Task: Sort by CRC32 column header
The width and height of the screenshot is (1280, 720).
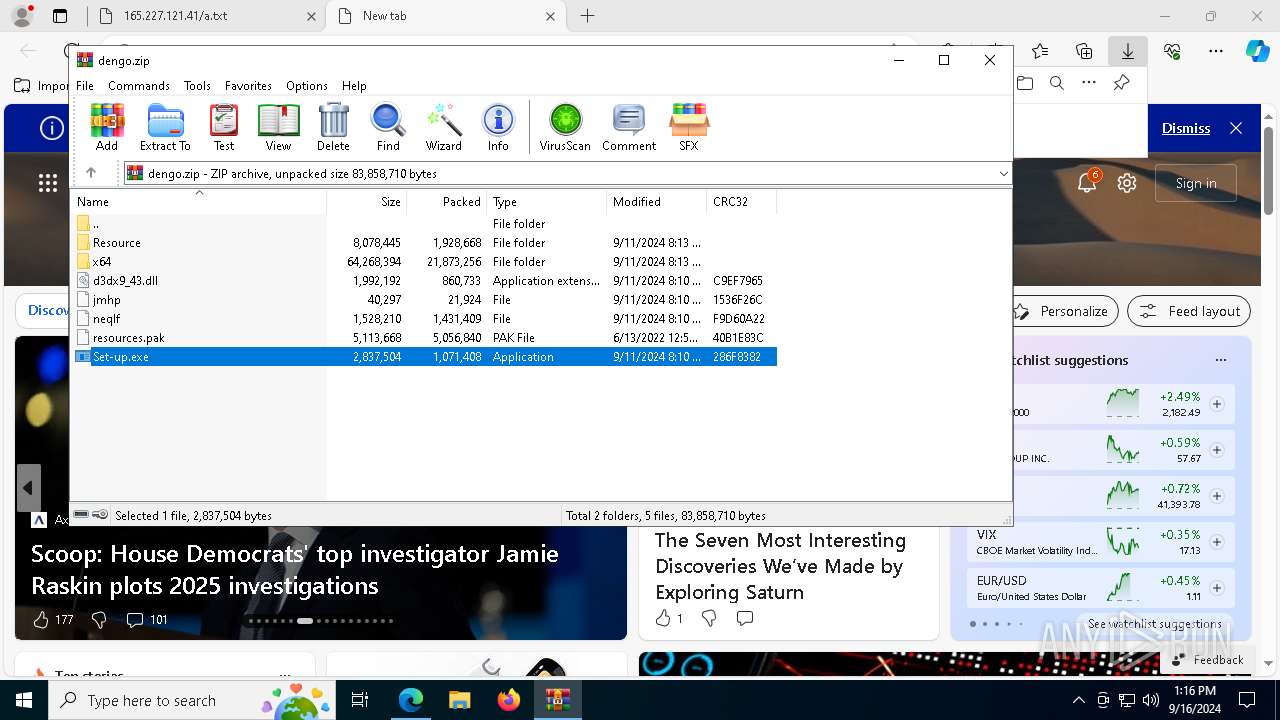Action: [x=742, y=202]
